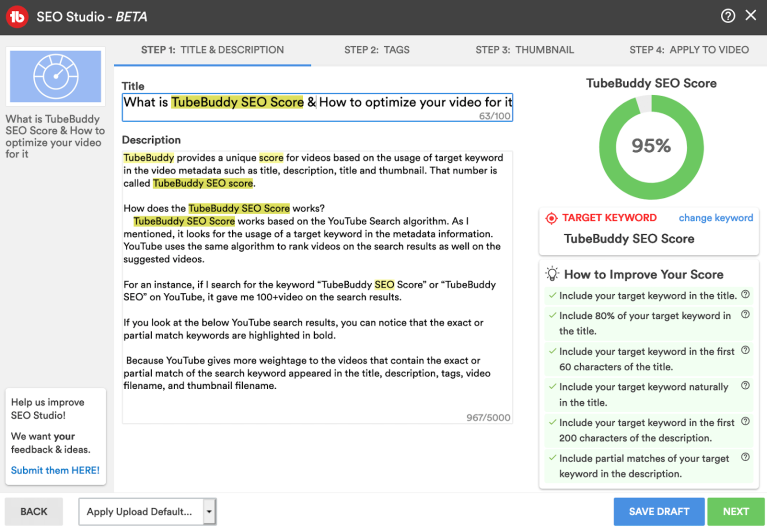Switch to Step 4: Apply to Video tab
This screenshot has height=530, width=767.
689,50
